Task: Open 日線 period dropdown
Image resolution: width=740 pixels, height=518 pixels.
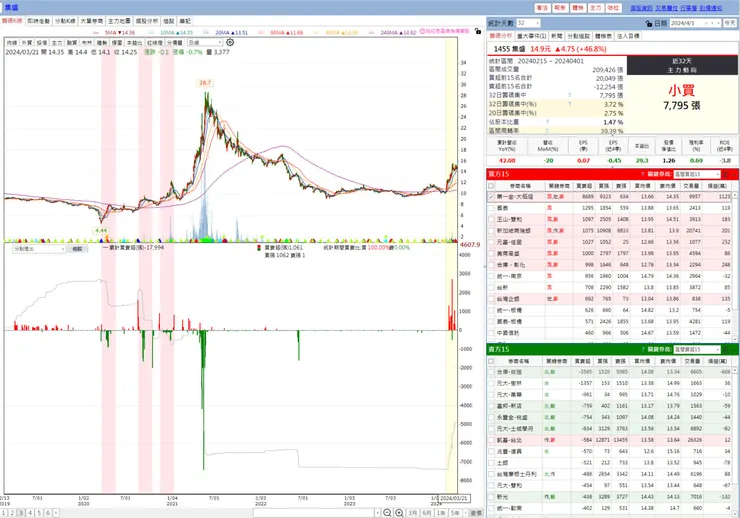Action: [x=205, y=42]
